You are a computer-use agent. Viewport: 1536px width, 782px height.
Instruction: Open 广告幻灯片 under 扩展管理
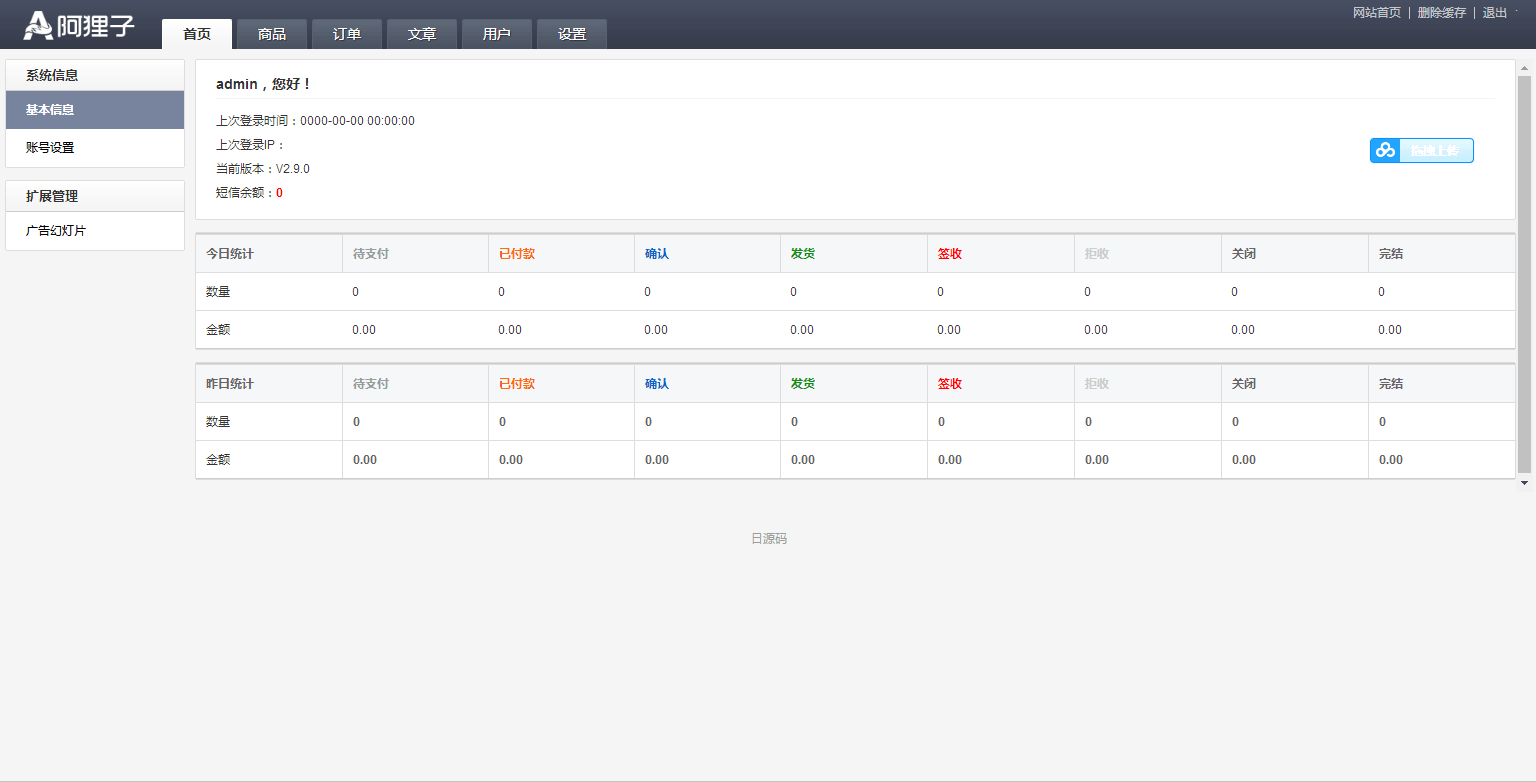pyautogui.click(x=56, y=231)
